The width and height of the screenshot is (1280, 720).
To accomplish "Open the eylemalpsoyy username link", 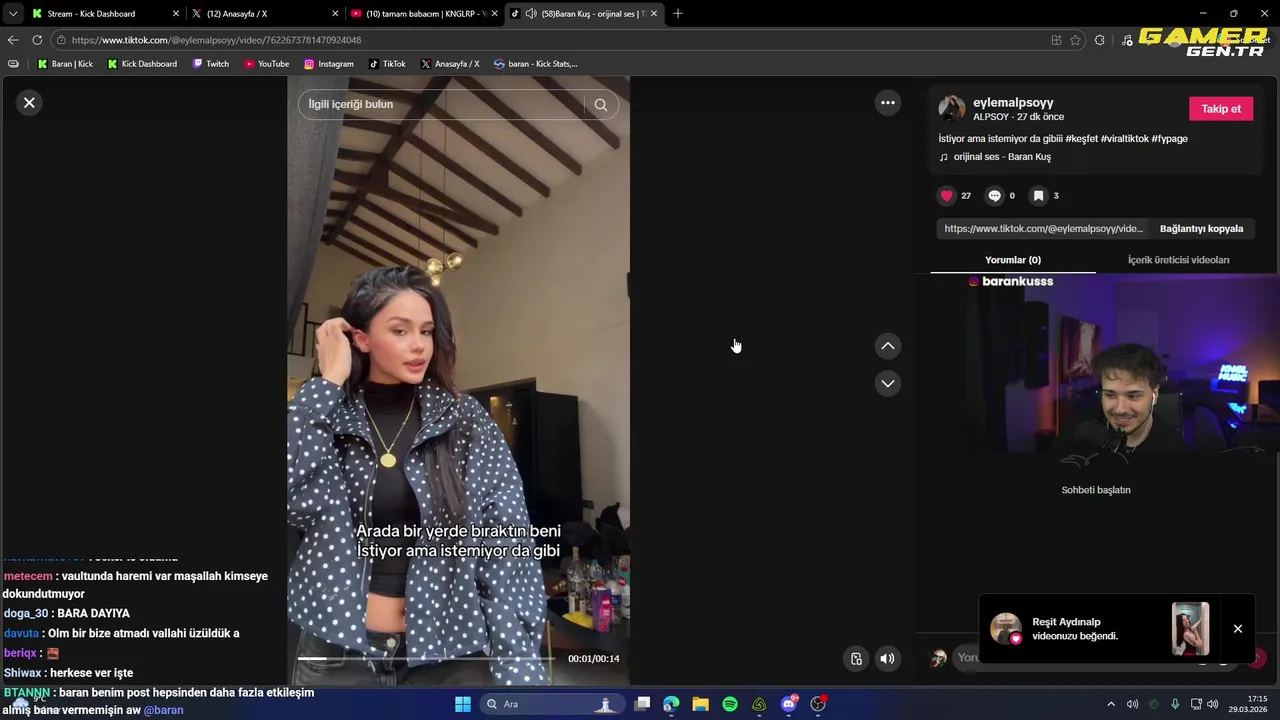I will pos(1013,102).
